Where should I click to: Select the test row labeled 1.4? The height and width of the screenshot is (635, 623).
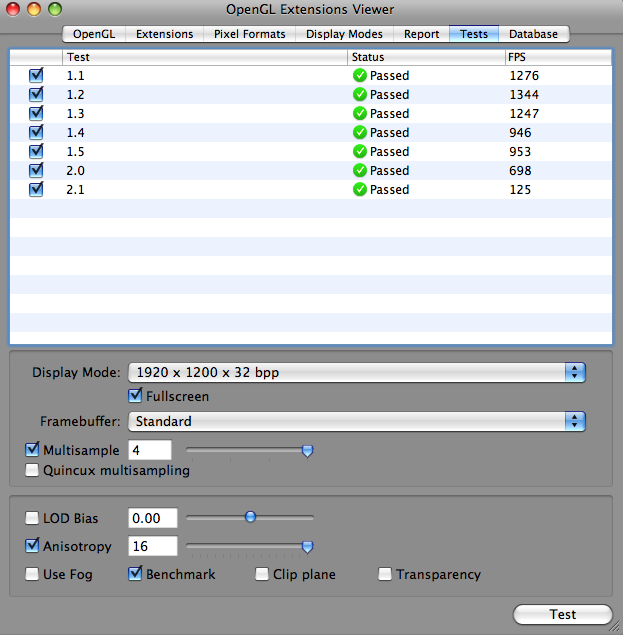[311, 132]
